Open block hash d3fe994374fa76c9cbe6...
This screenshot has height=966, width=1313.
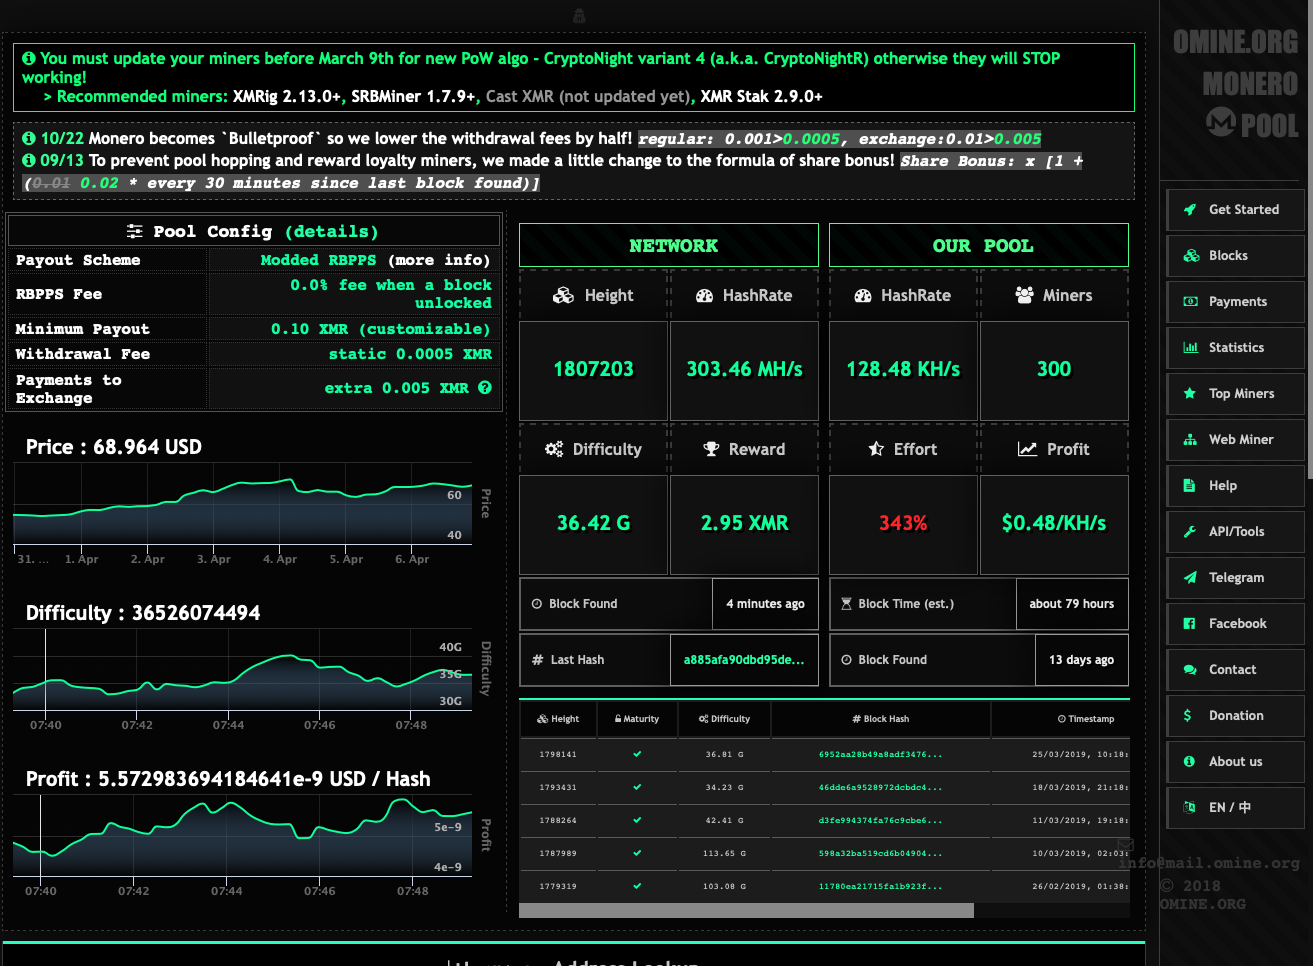tap(880, 820)
